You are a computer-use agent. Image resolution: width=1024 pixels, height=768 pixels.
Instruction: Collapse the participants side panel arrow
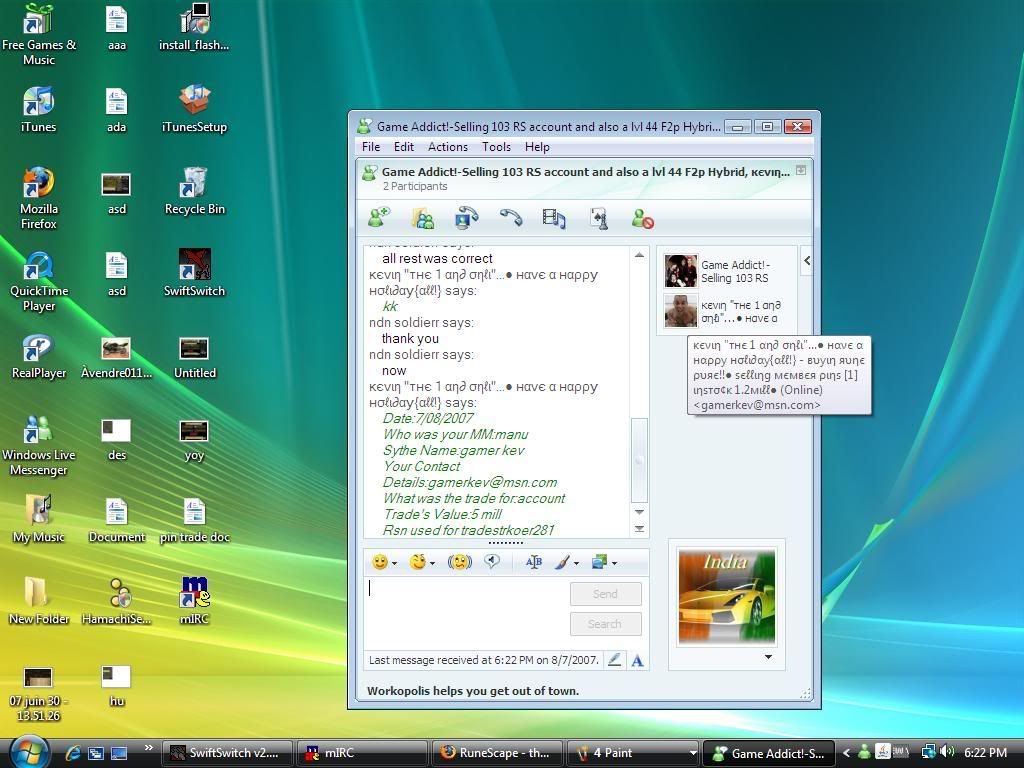click(x=807, y=261)
